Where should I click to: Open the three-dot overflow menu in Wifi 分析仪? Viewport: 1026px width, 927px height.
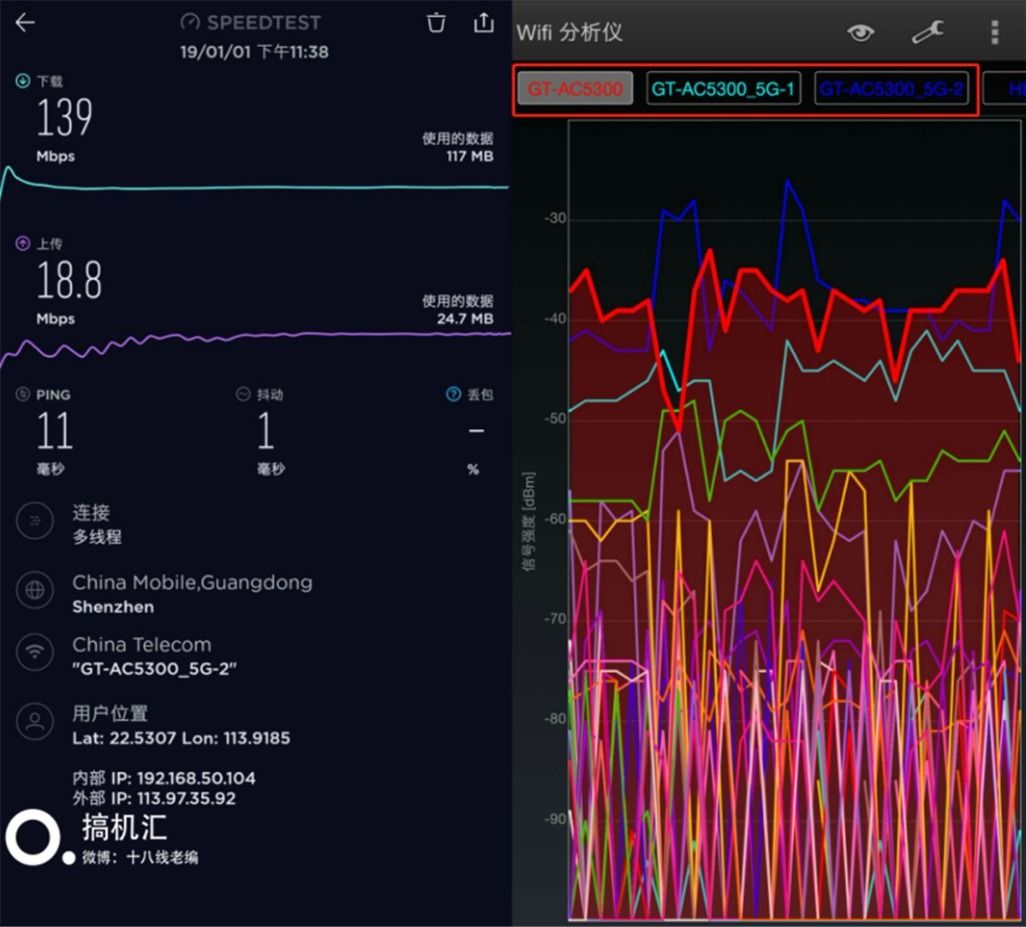click(995, 31)
